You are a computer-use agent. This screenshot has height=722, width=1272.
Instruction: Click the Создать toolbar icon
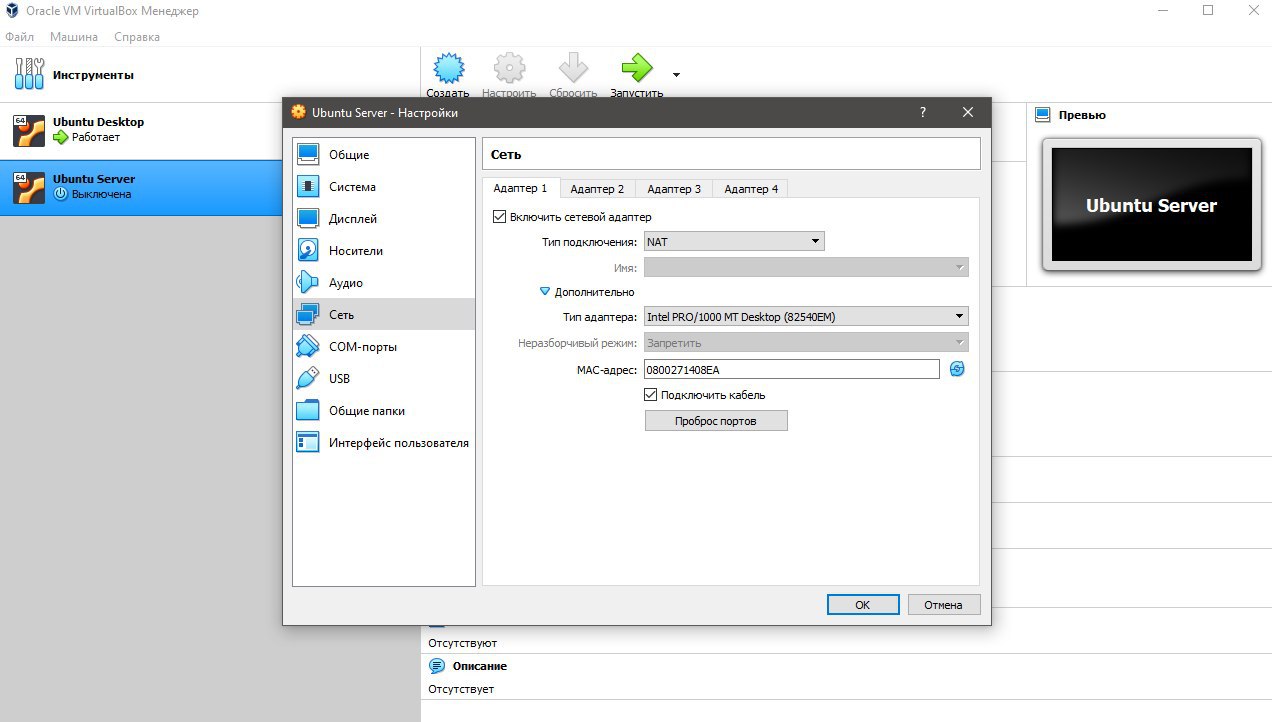448,69
